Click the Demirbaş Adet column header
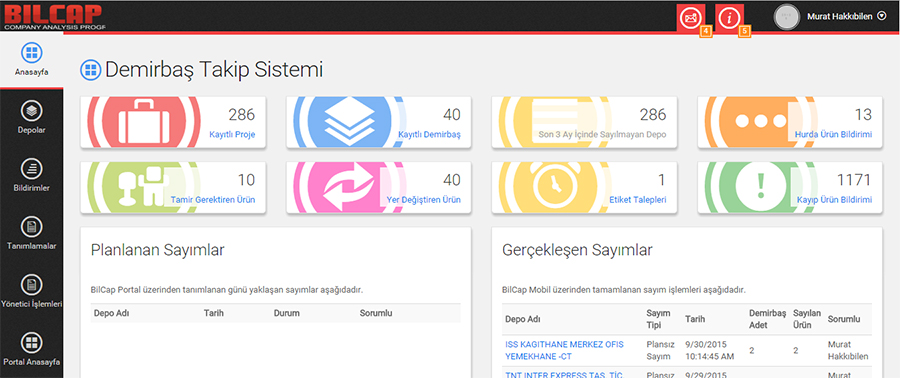 click(767, 319)
